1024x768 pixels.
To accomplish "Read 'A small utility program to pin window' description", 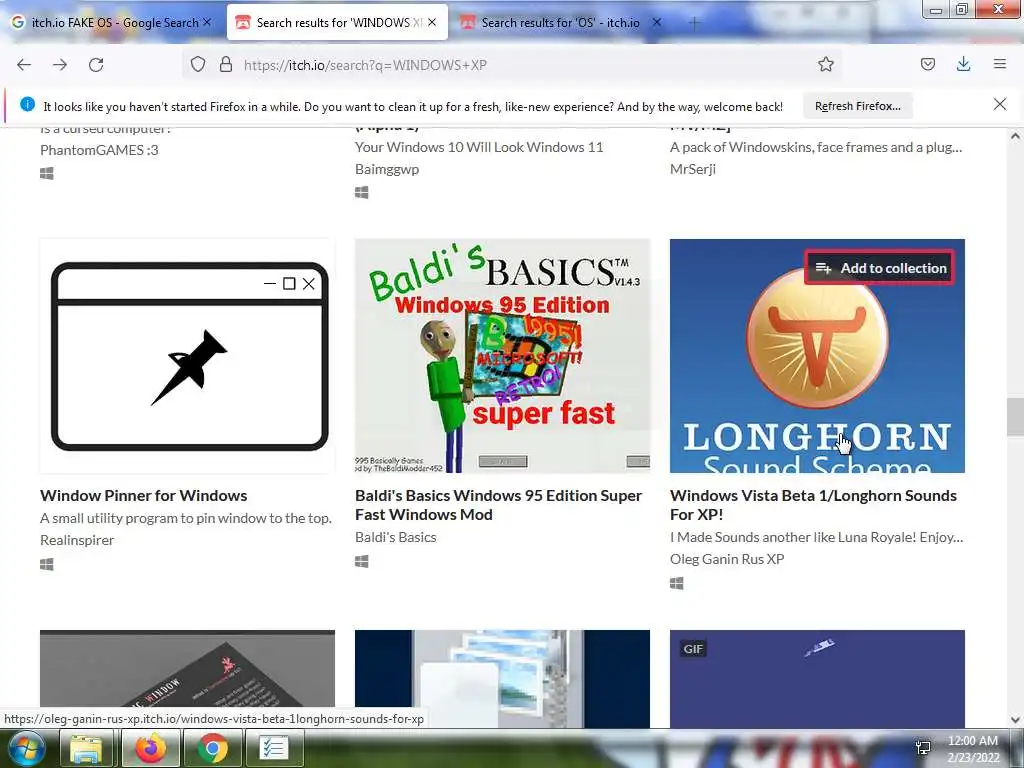I will [x=185, y=518].
